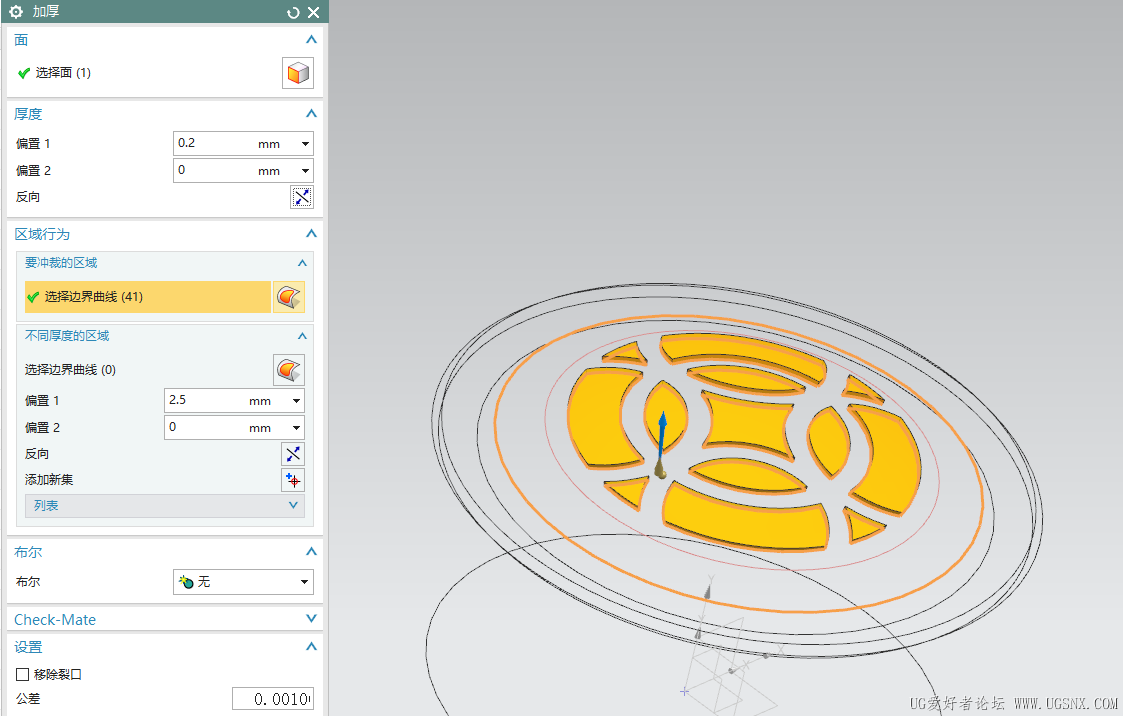Open the 布尔 type dropdown
1123x716 pixels.
(x=304, y=581)
